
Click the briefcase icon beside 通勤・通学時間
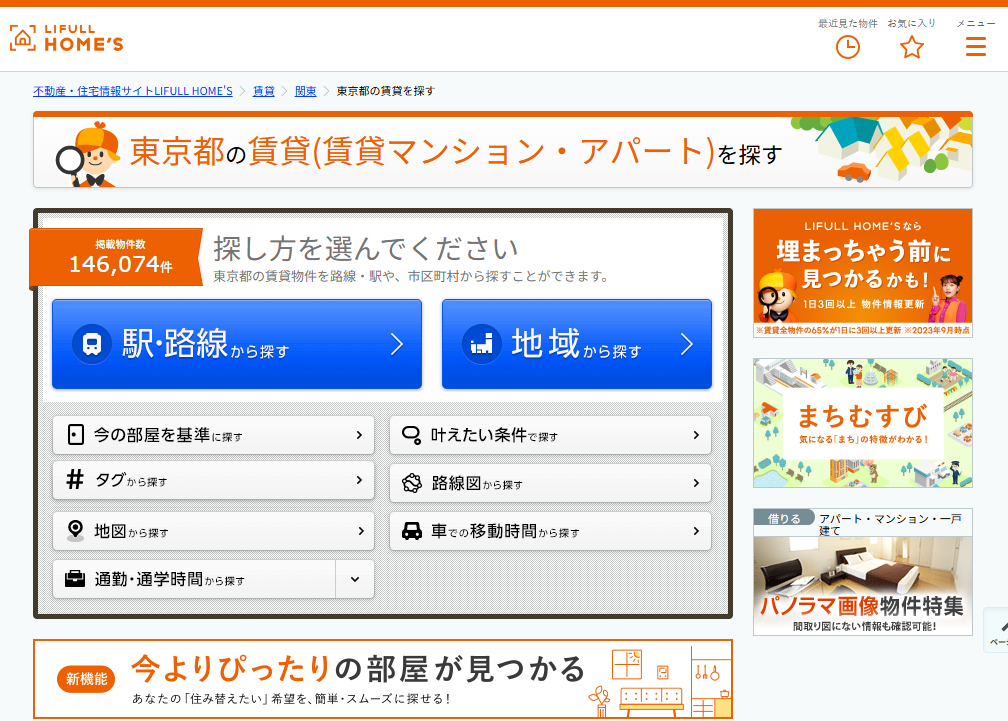click(75, 579)
